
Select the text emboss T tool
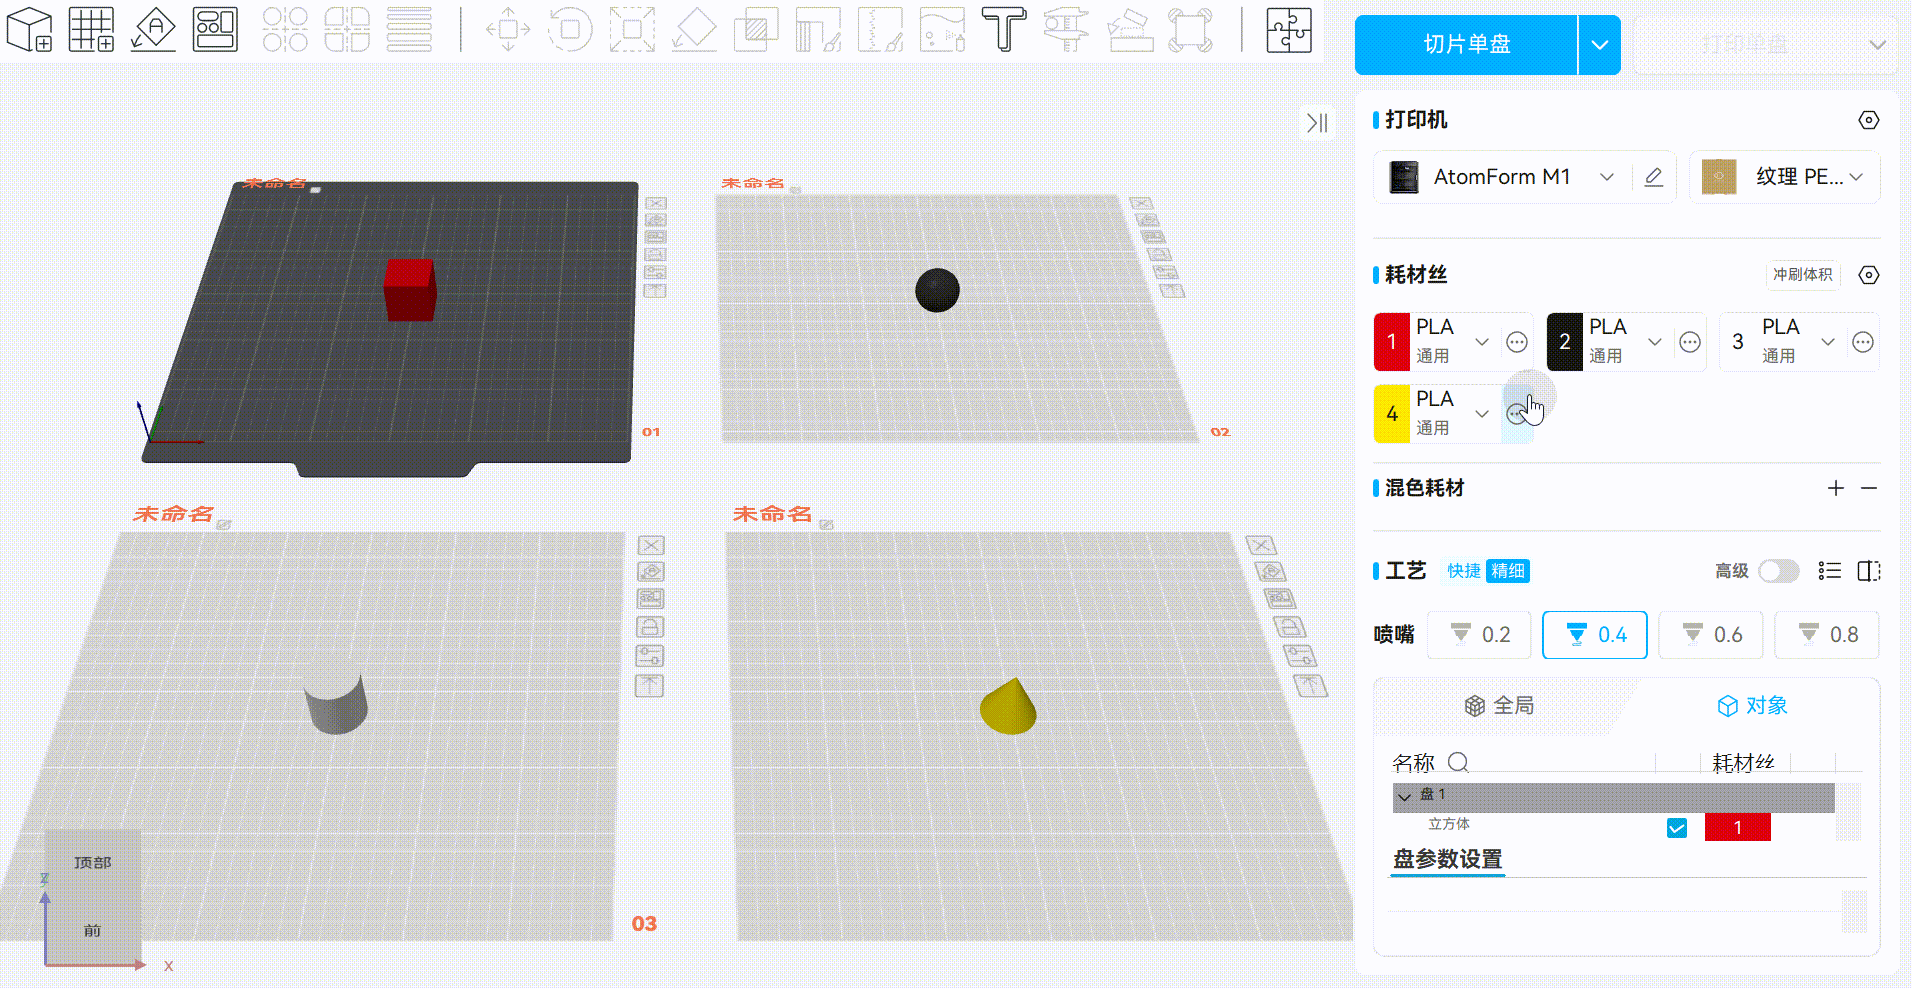1004,30
